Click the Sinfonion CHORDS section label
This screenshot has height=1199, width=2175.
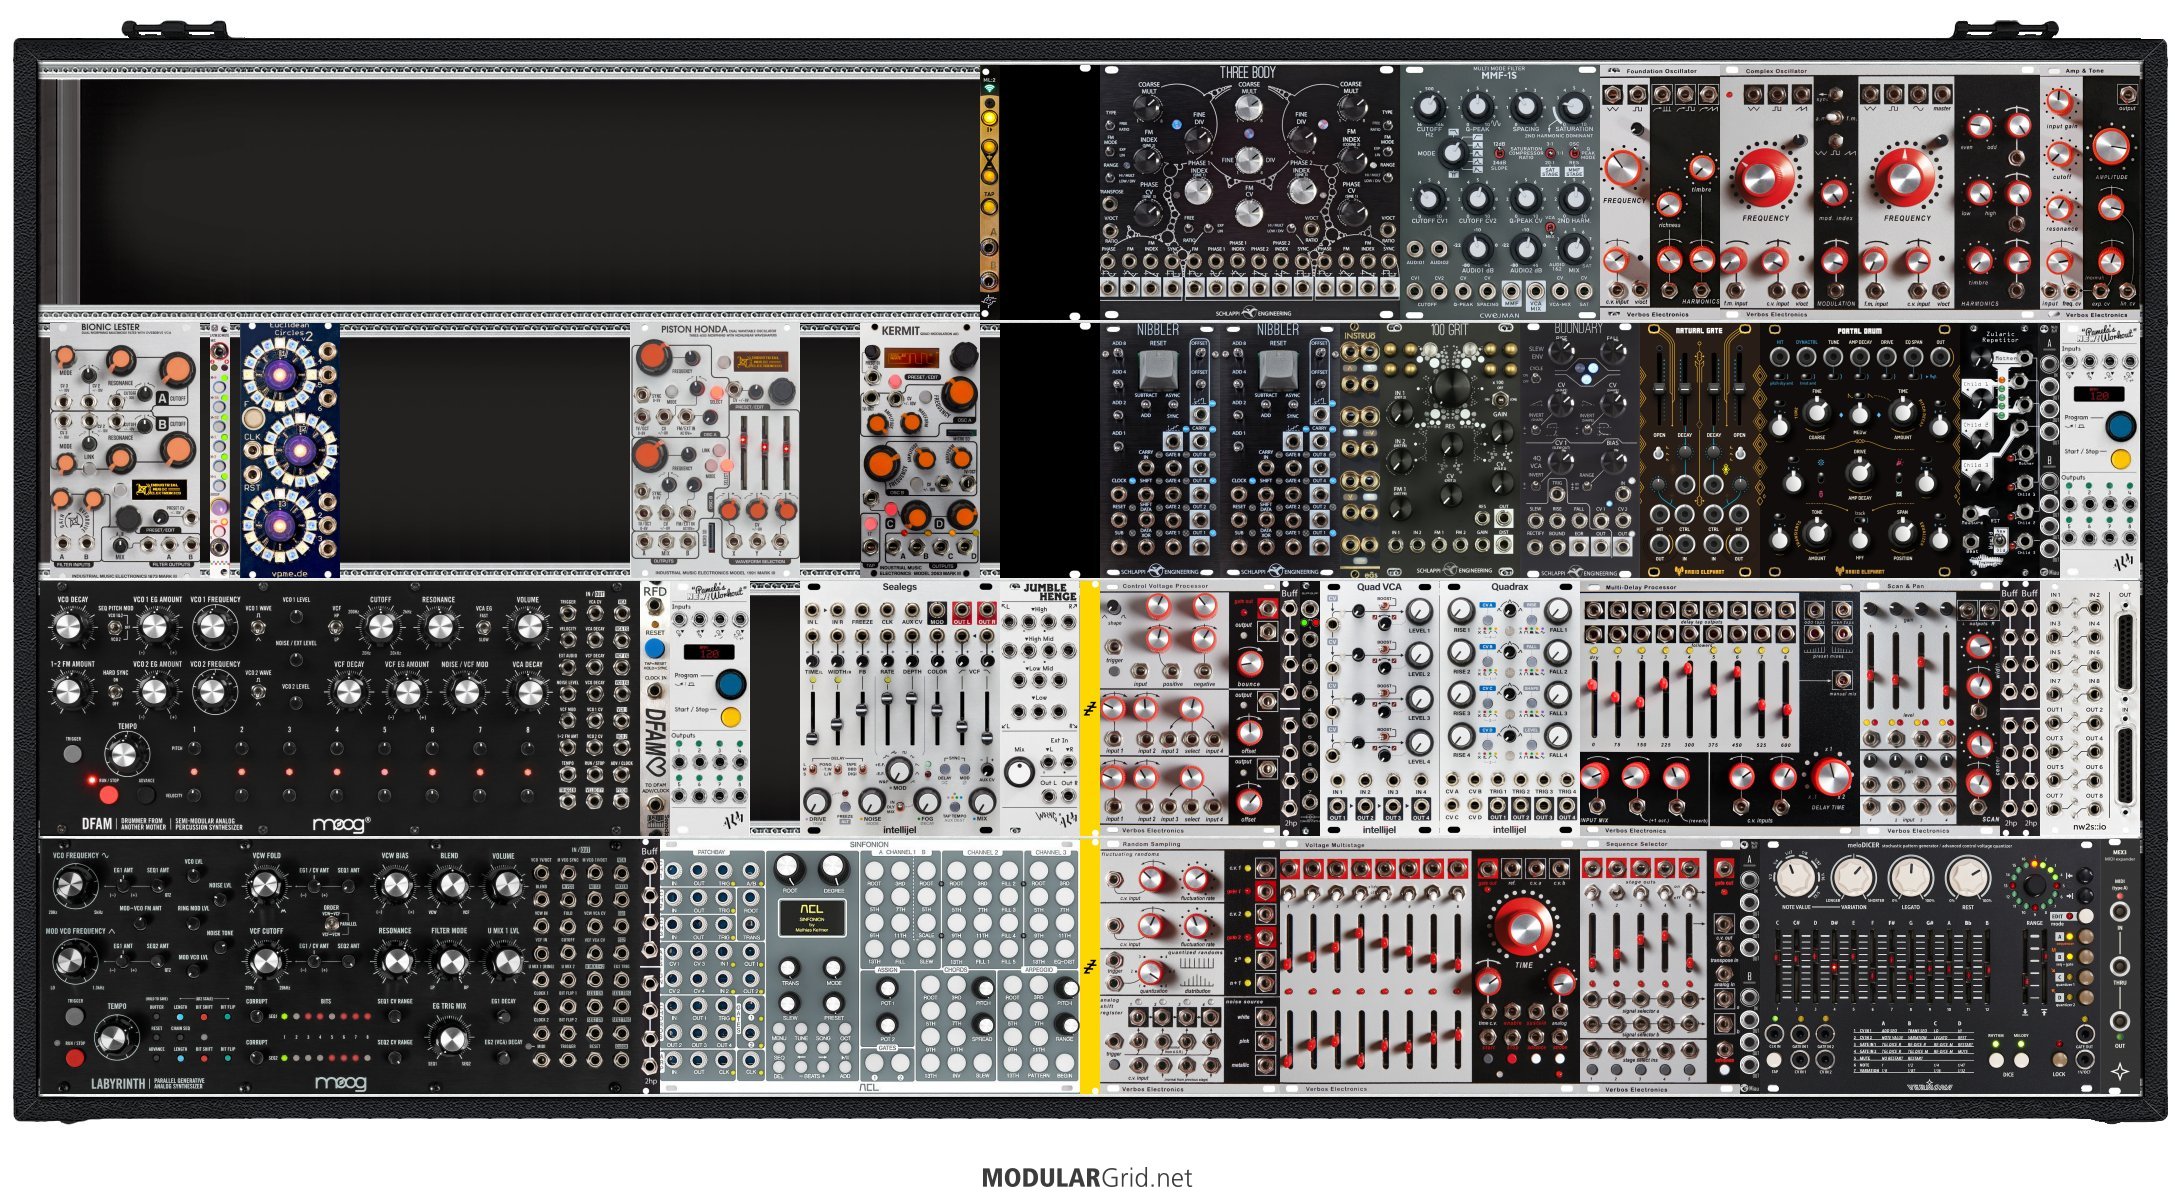point(956,970)
